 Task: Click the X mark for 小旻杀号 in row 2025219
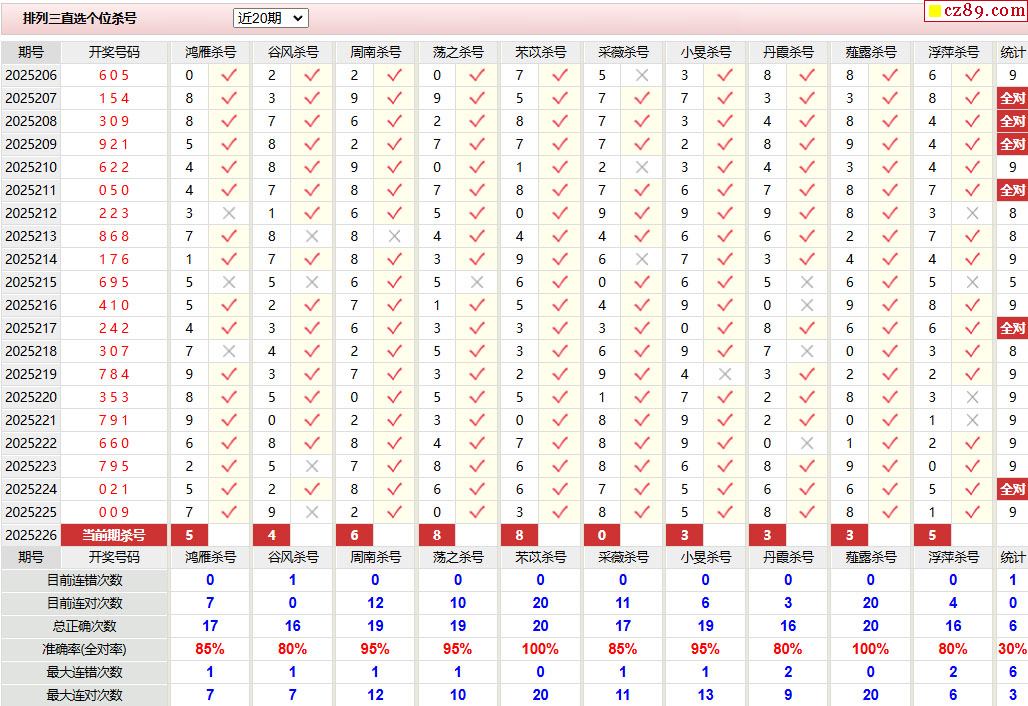[x=724, y=374]
